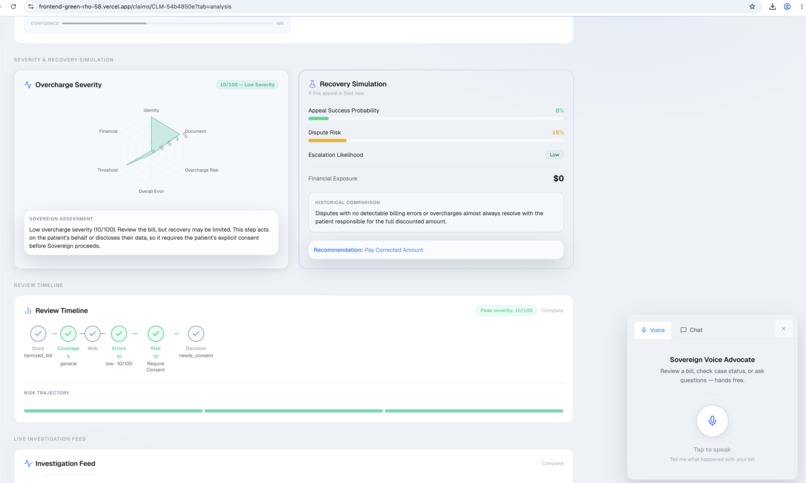Click the last Risk Trajectory segment
The height and width of the screenshot is (483, 806).
click(x=474, y=411)
